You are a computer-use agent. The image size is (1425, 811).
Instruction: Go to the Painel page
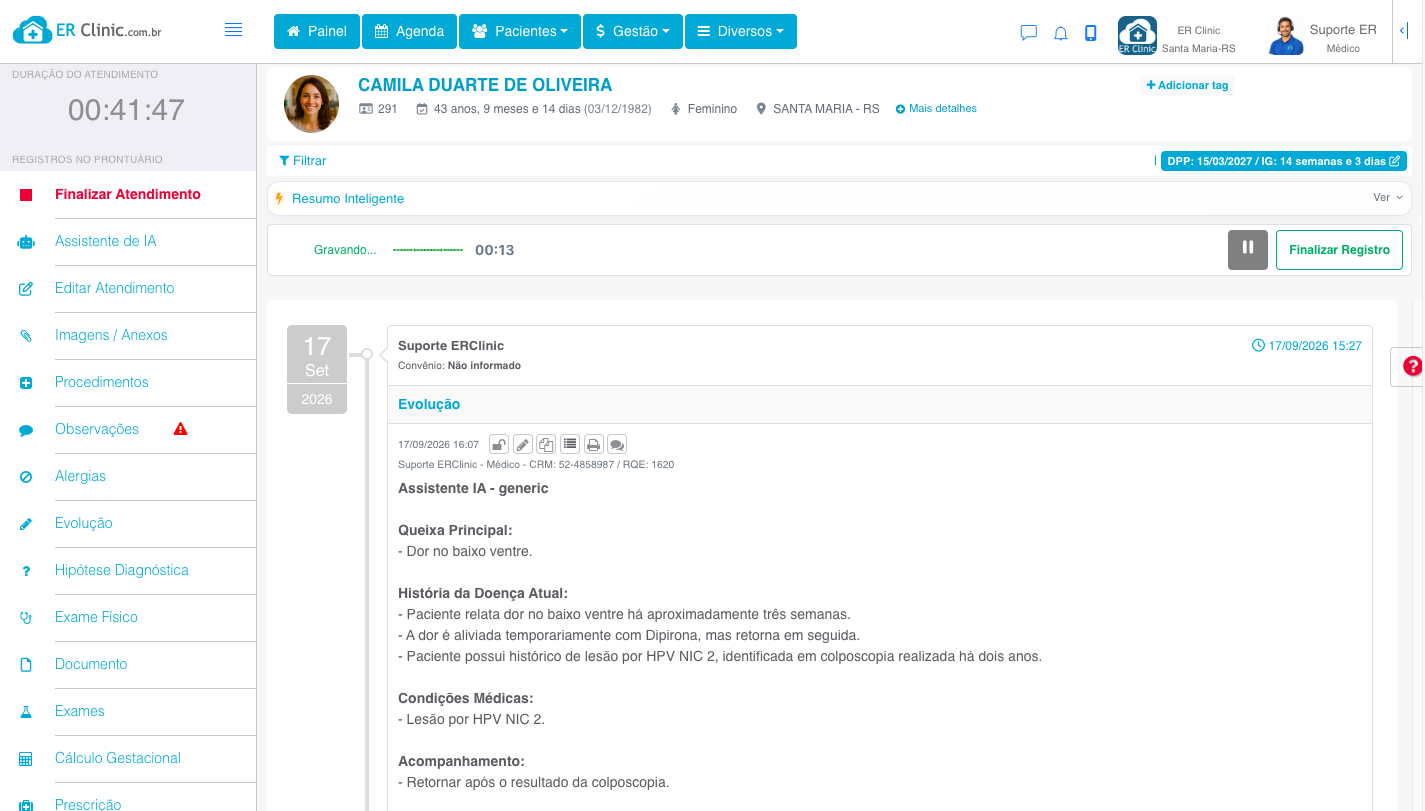point(316,31)
